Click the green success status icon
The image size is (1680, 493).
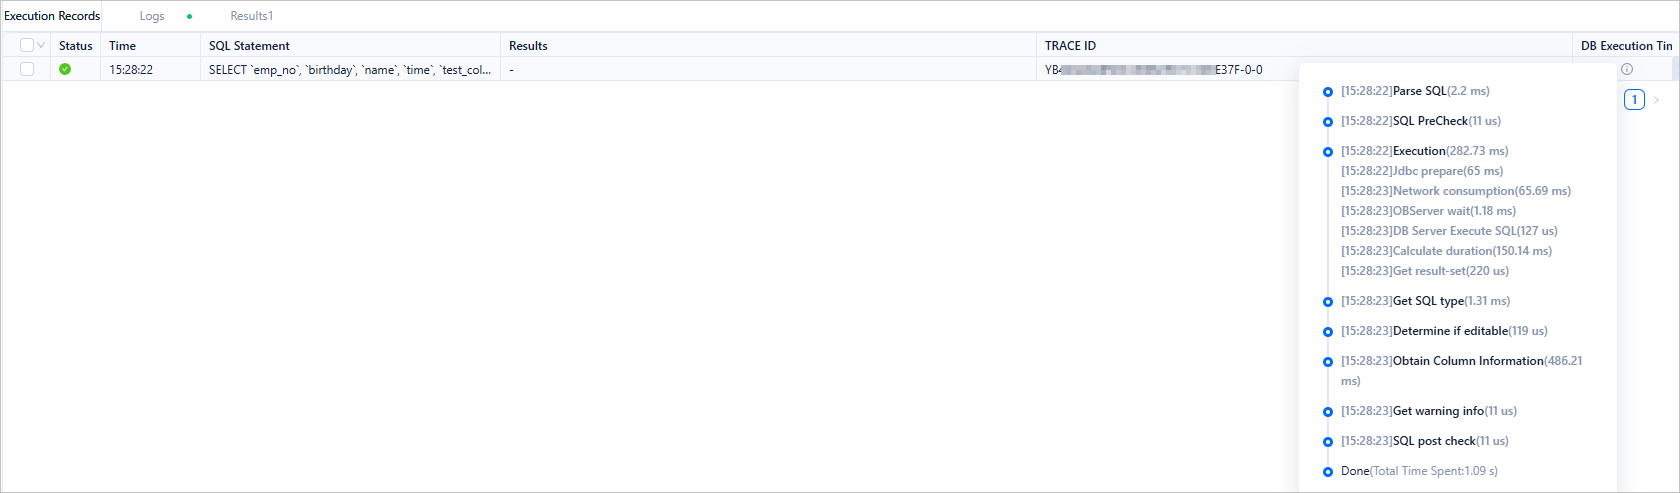click(65, 69)
